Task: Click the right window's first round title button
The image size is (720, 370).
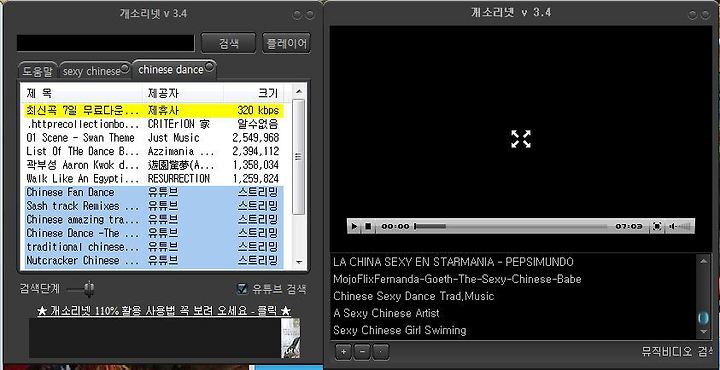Action: tap(693, 15)
